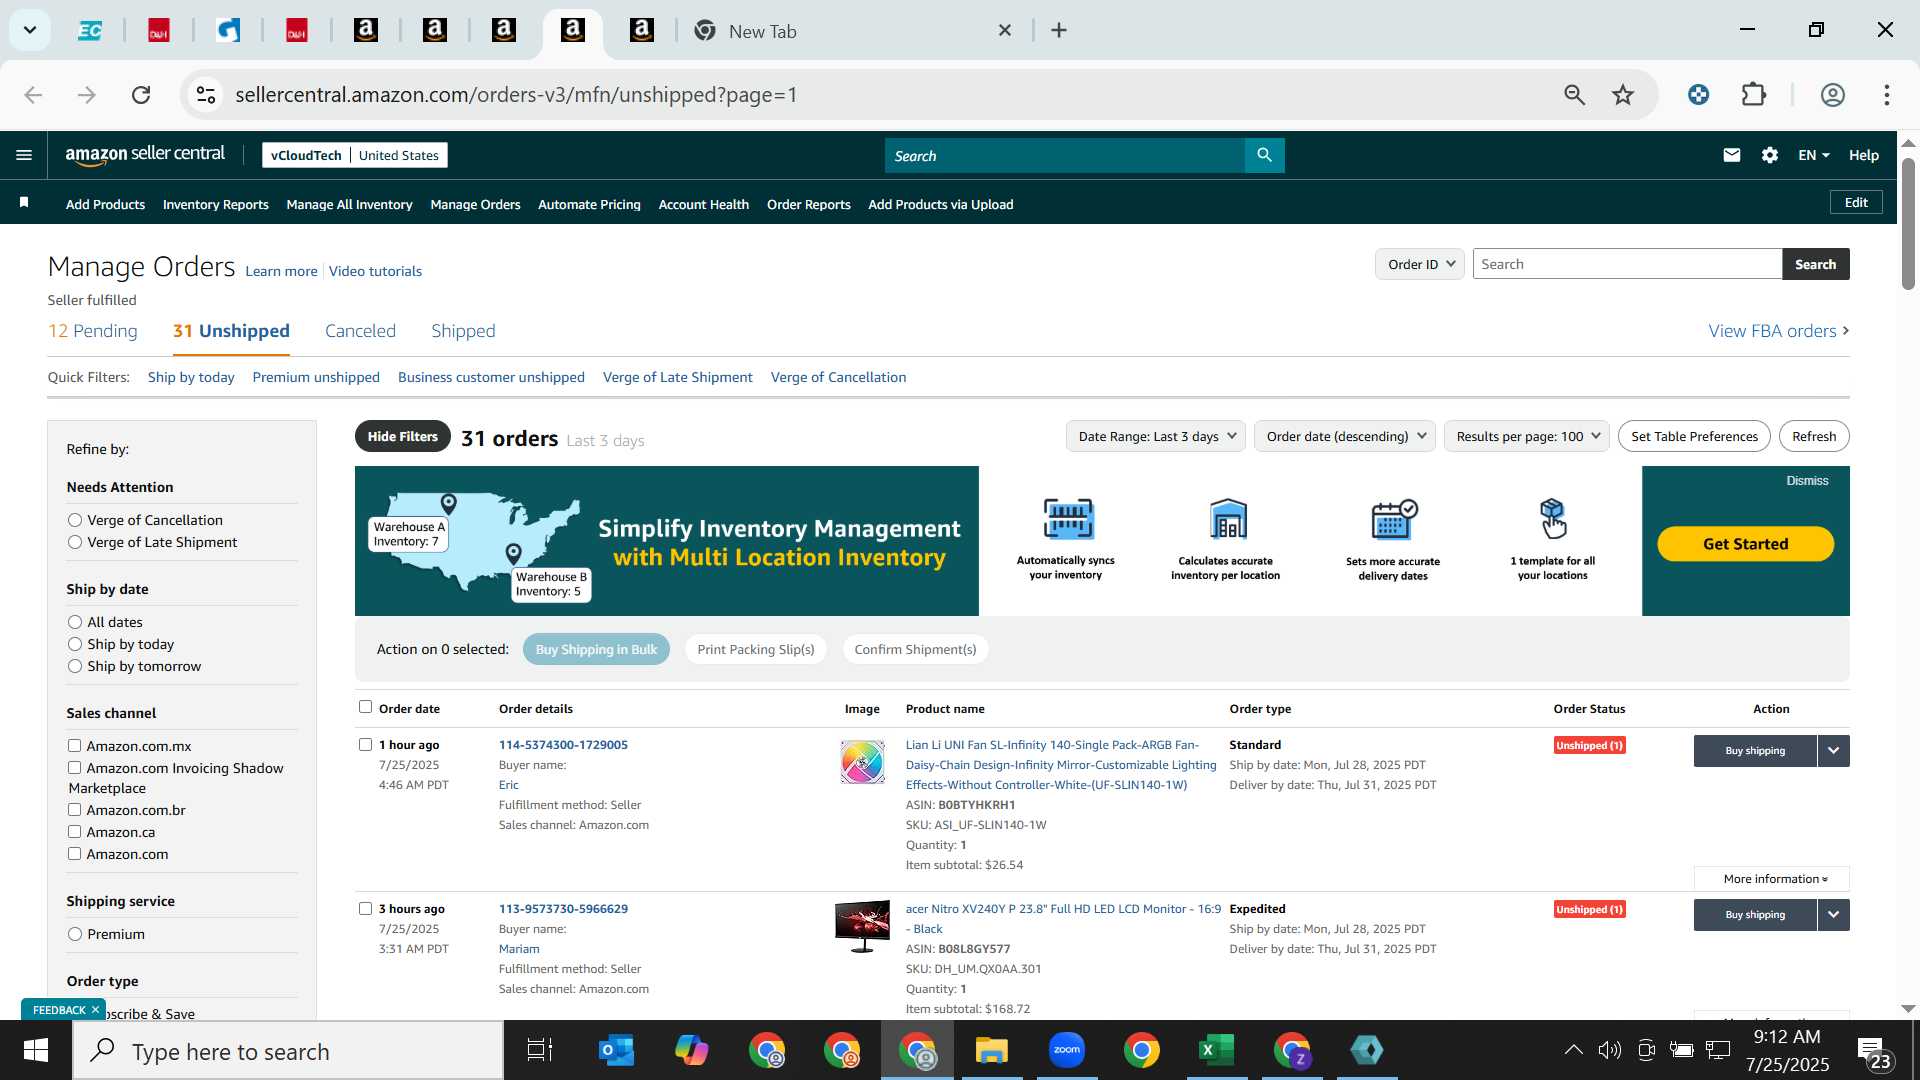Image resolution: width=1920 pixels, height=1080 pixels.
Task: Open Order date descending sort dropdown
Action: (1345, 436)
